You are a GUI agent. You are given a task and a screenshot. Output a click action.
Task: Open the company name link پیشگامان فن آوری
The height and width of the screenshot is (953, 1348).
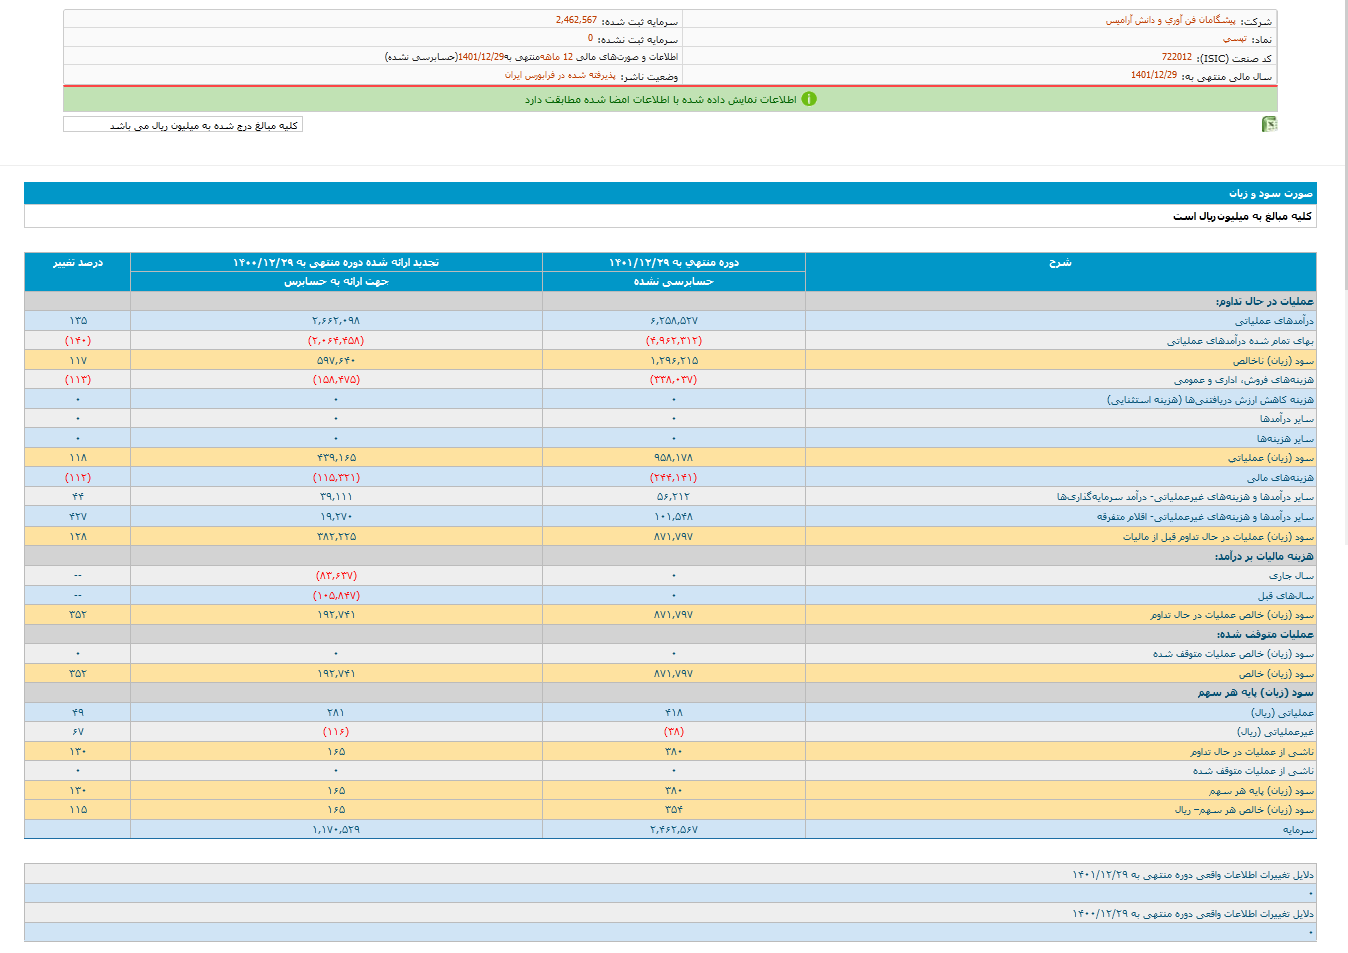(1170, 20)
